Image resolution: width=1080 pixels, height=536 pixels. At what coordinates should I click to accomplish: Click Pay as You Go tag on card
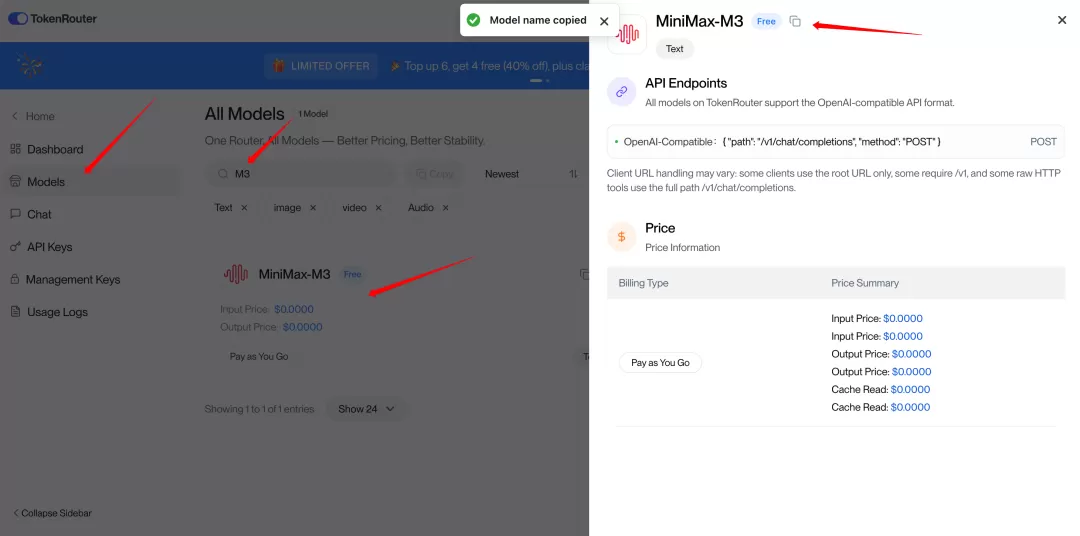click(259, 357)
